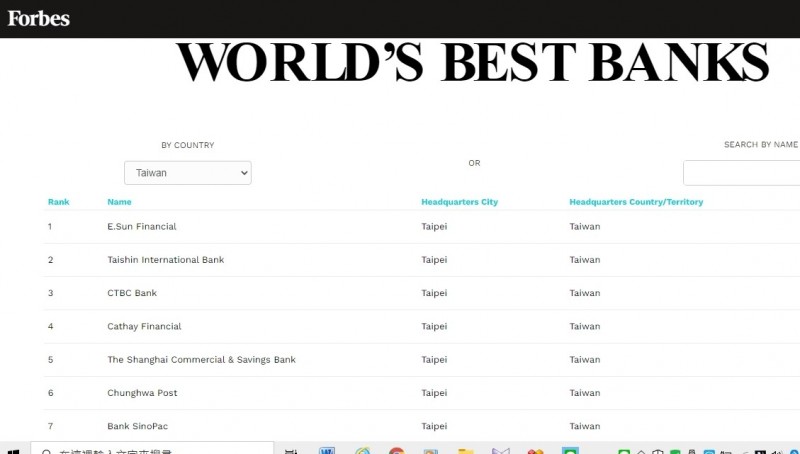Viewport: 800px width, 454px height.
Task: Open Microsoft Word from the taskbar
Action: (327, 450)
